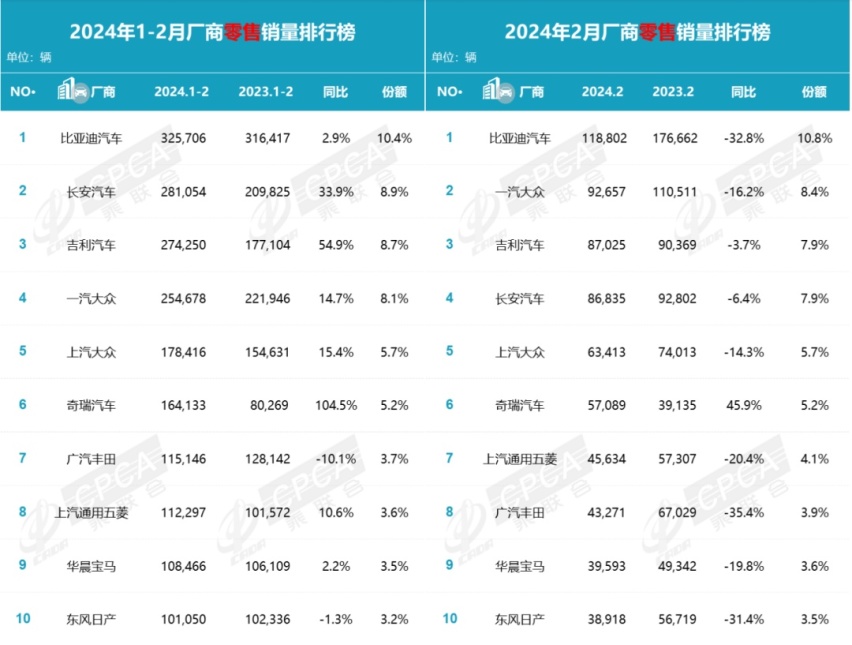The image size is (852, 645).
Task: Select value 176,662
Action: [x=675, y=138]
